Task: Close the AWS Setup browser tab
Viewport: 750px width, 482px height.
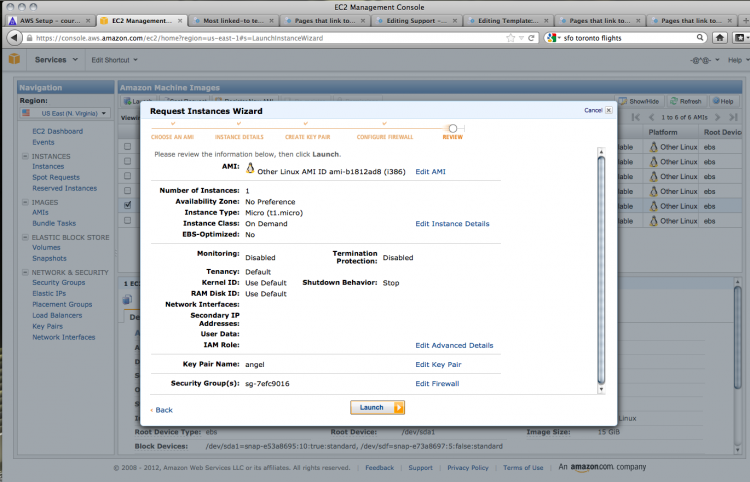Action: pos(88,21)
